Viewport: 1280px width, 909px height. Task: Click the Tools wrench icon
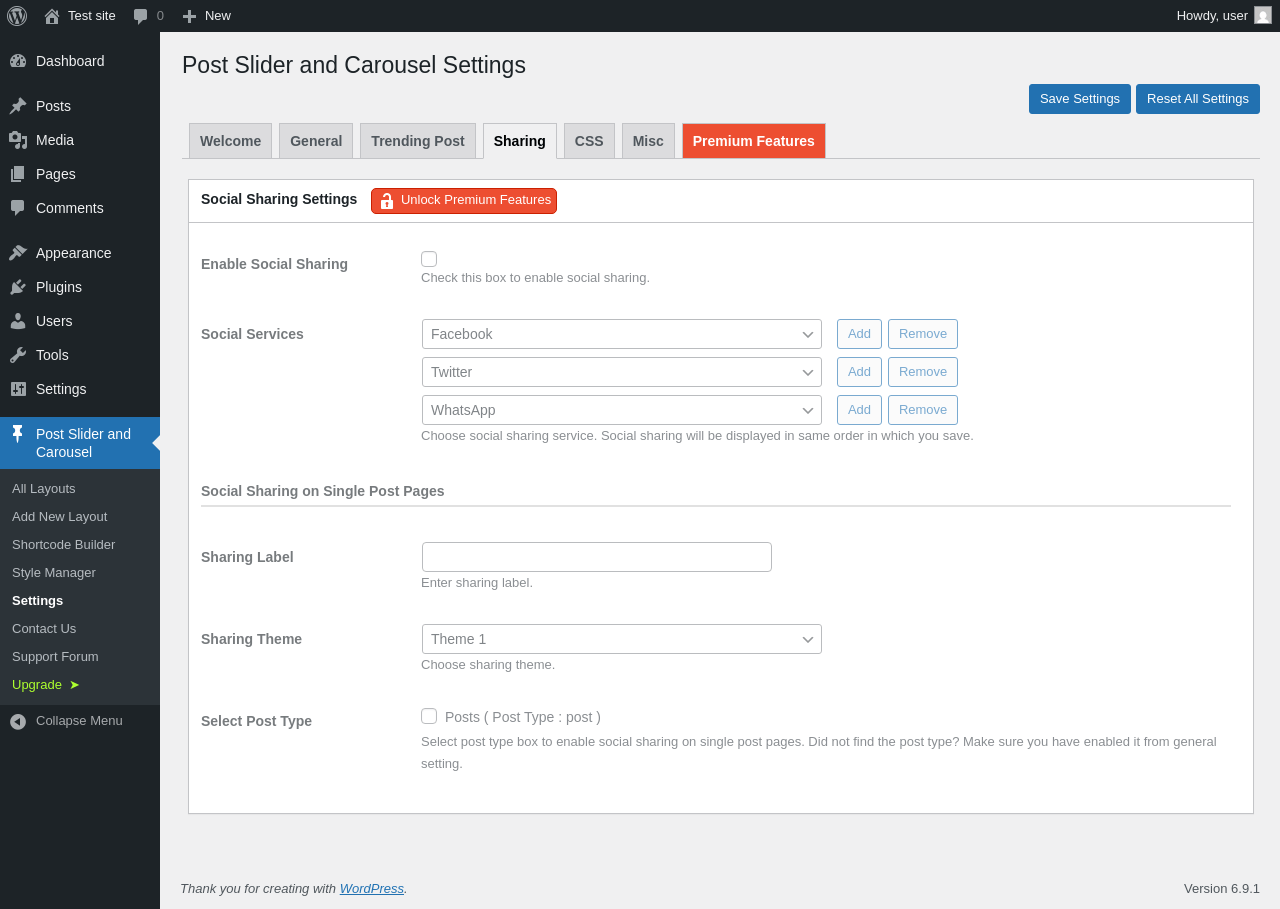pyautogui.click(x=18, y=355)
